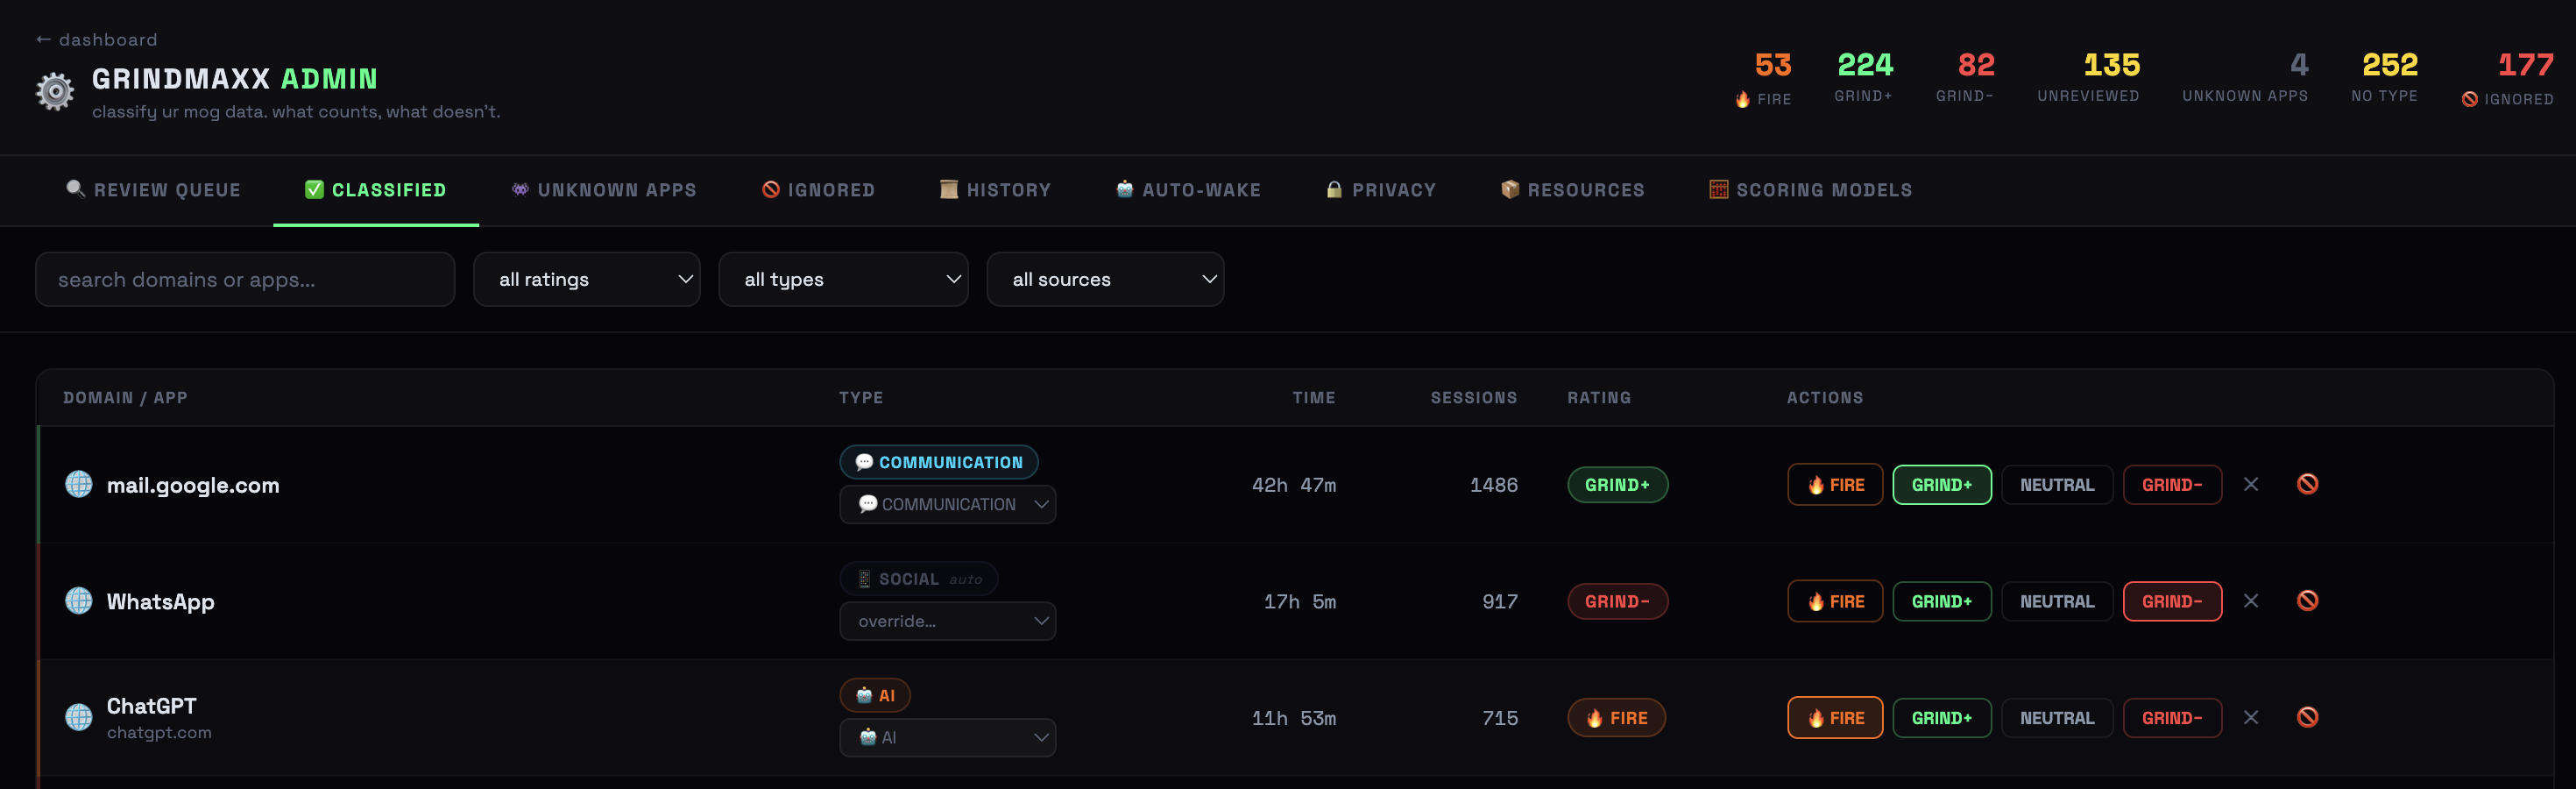Click the 224 GRIND+ stat counter

(1864, 76)
